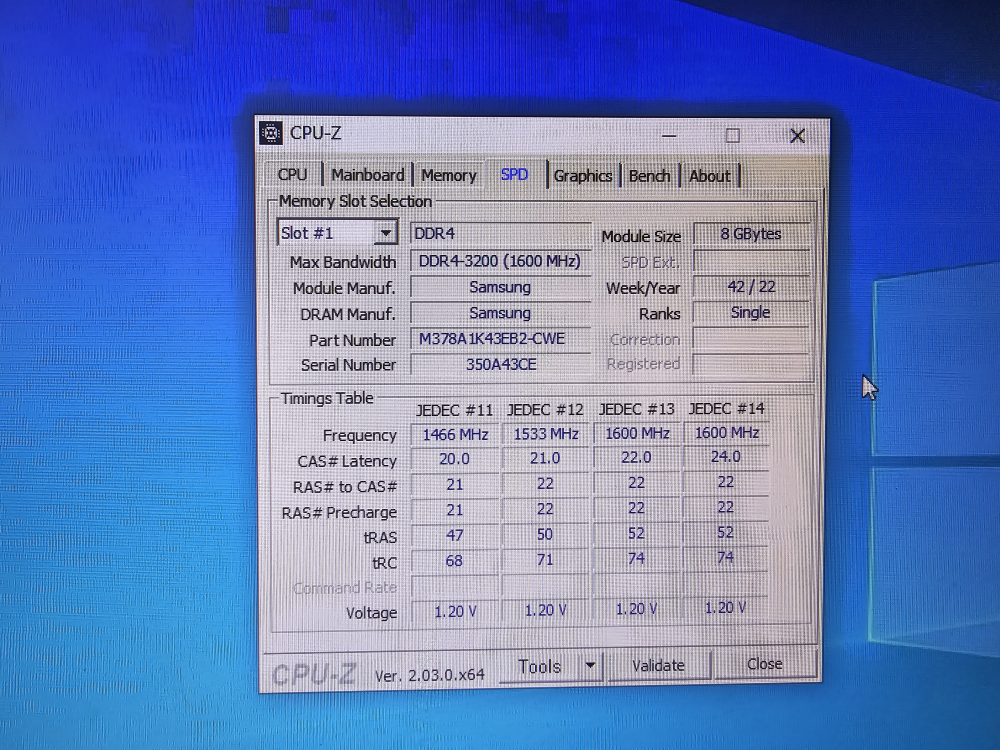The height and width of the screenshot is (750, 1000).
Task: Expand the Tools button dropdown arrow
Action: click(591, 665)
